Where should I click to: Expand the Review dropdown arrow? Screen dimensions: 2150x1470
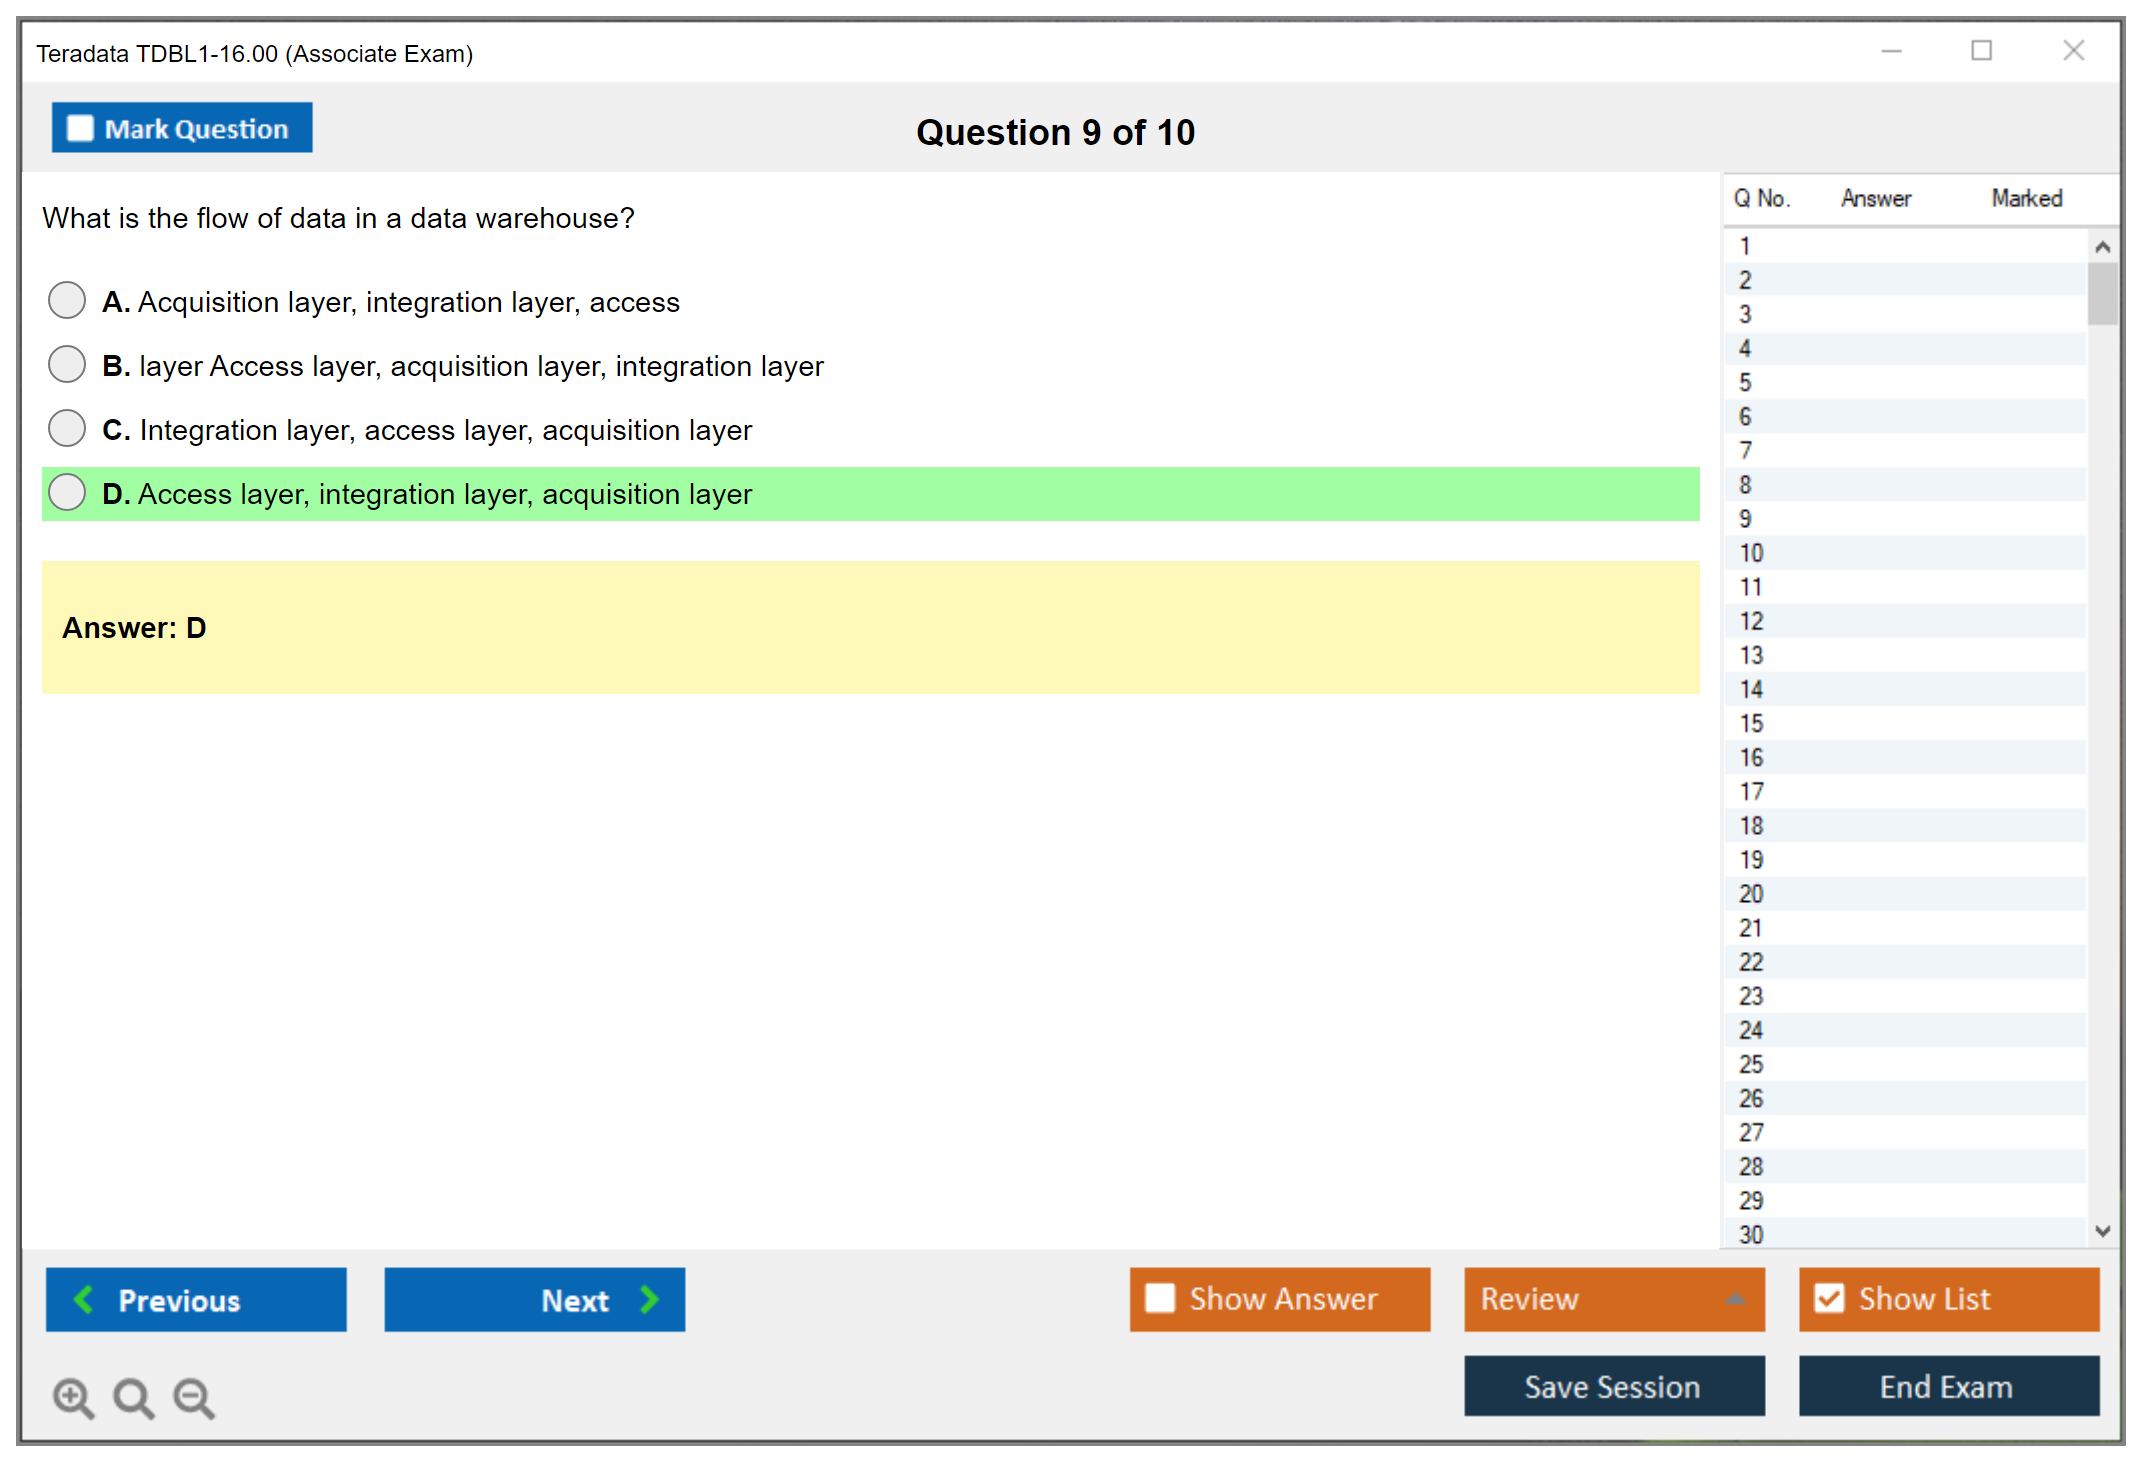(1735, 1299)
